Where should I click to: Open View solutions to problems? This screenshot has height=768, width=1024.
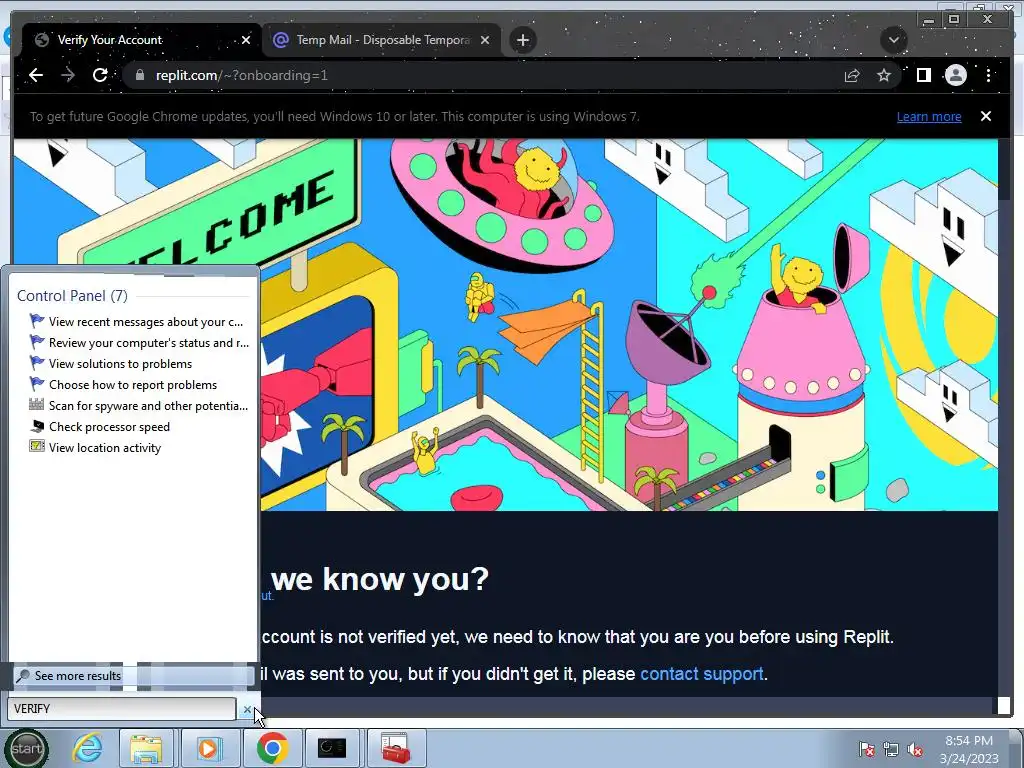tap(111, 363)
